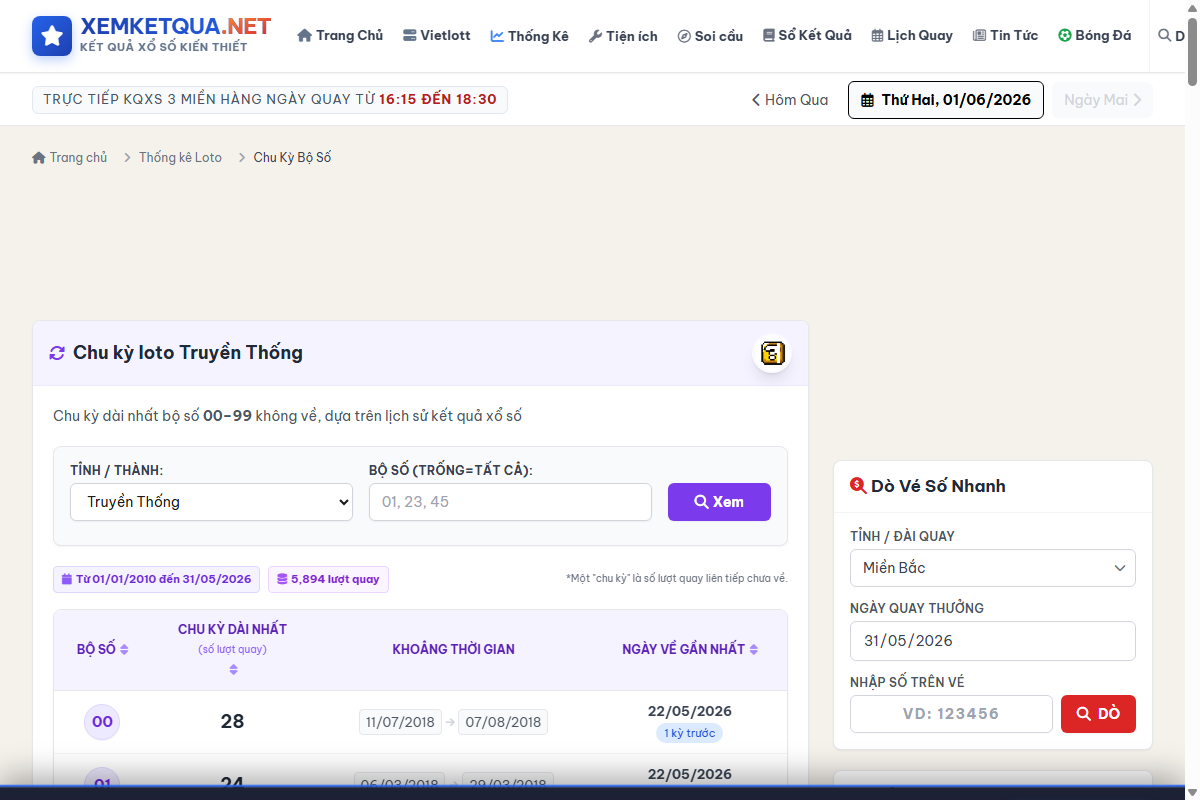Viewport: 1200px width, 800px height.
Task: Click the 5,894 lượt quay badge
Action: 328,579
